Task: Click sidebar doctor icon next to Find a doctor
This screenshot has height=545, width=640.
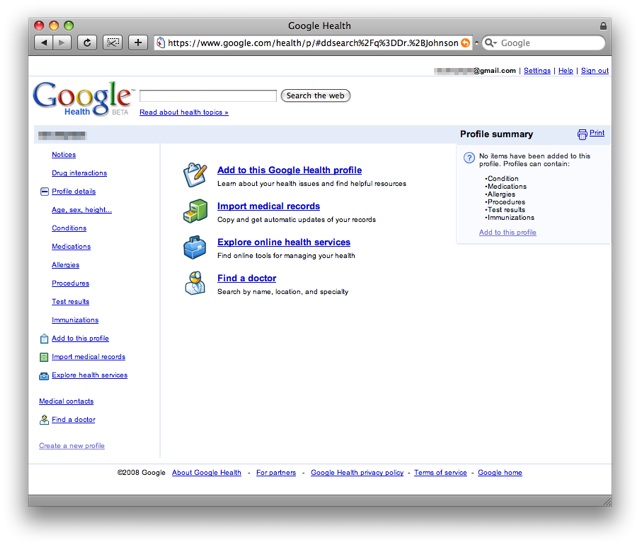Action: coord(44,420)
